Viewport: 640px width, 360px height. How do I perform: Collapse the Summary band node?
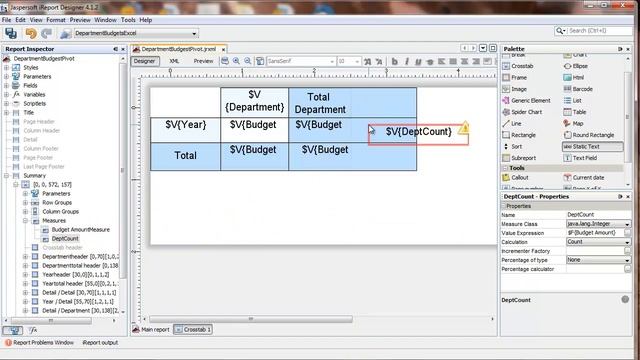pos(7,176)
